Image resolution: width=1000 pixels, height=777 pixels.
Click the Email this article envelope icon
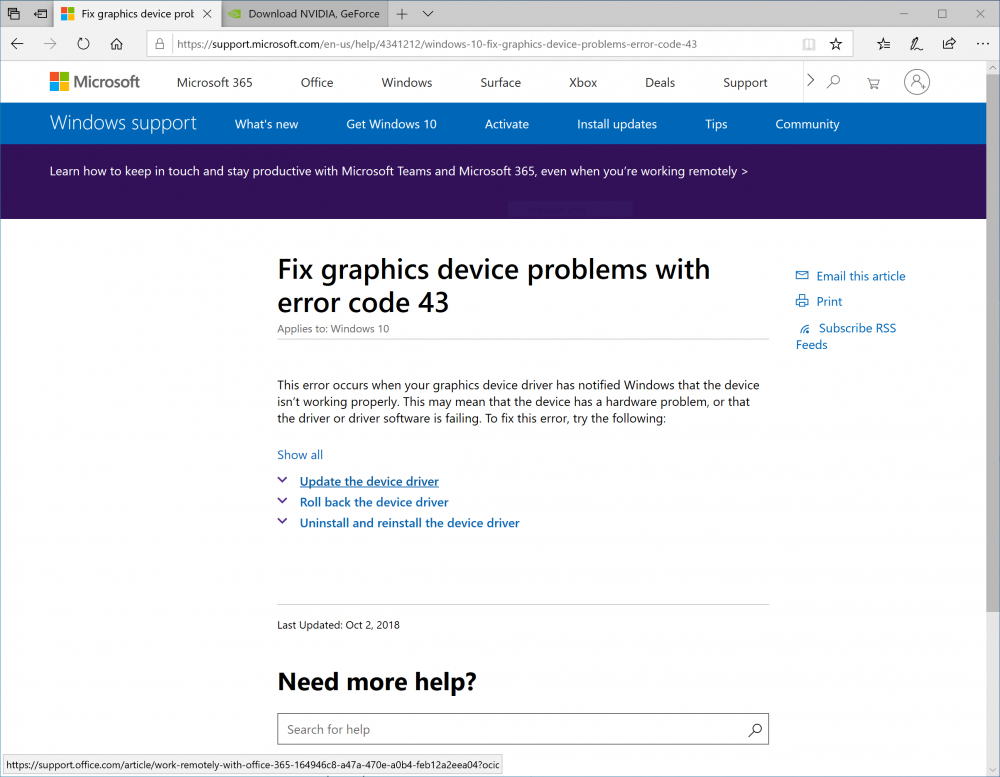click(802, 275)
